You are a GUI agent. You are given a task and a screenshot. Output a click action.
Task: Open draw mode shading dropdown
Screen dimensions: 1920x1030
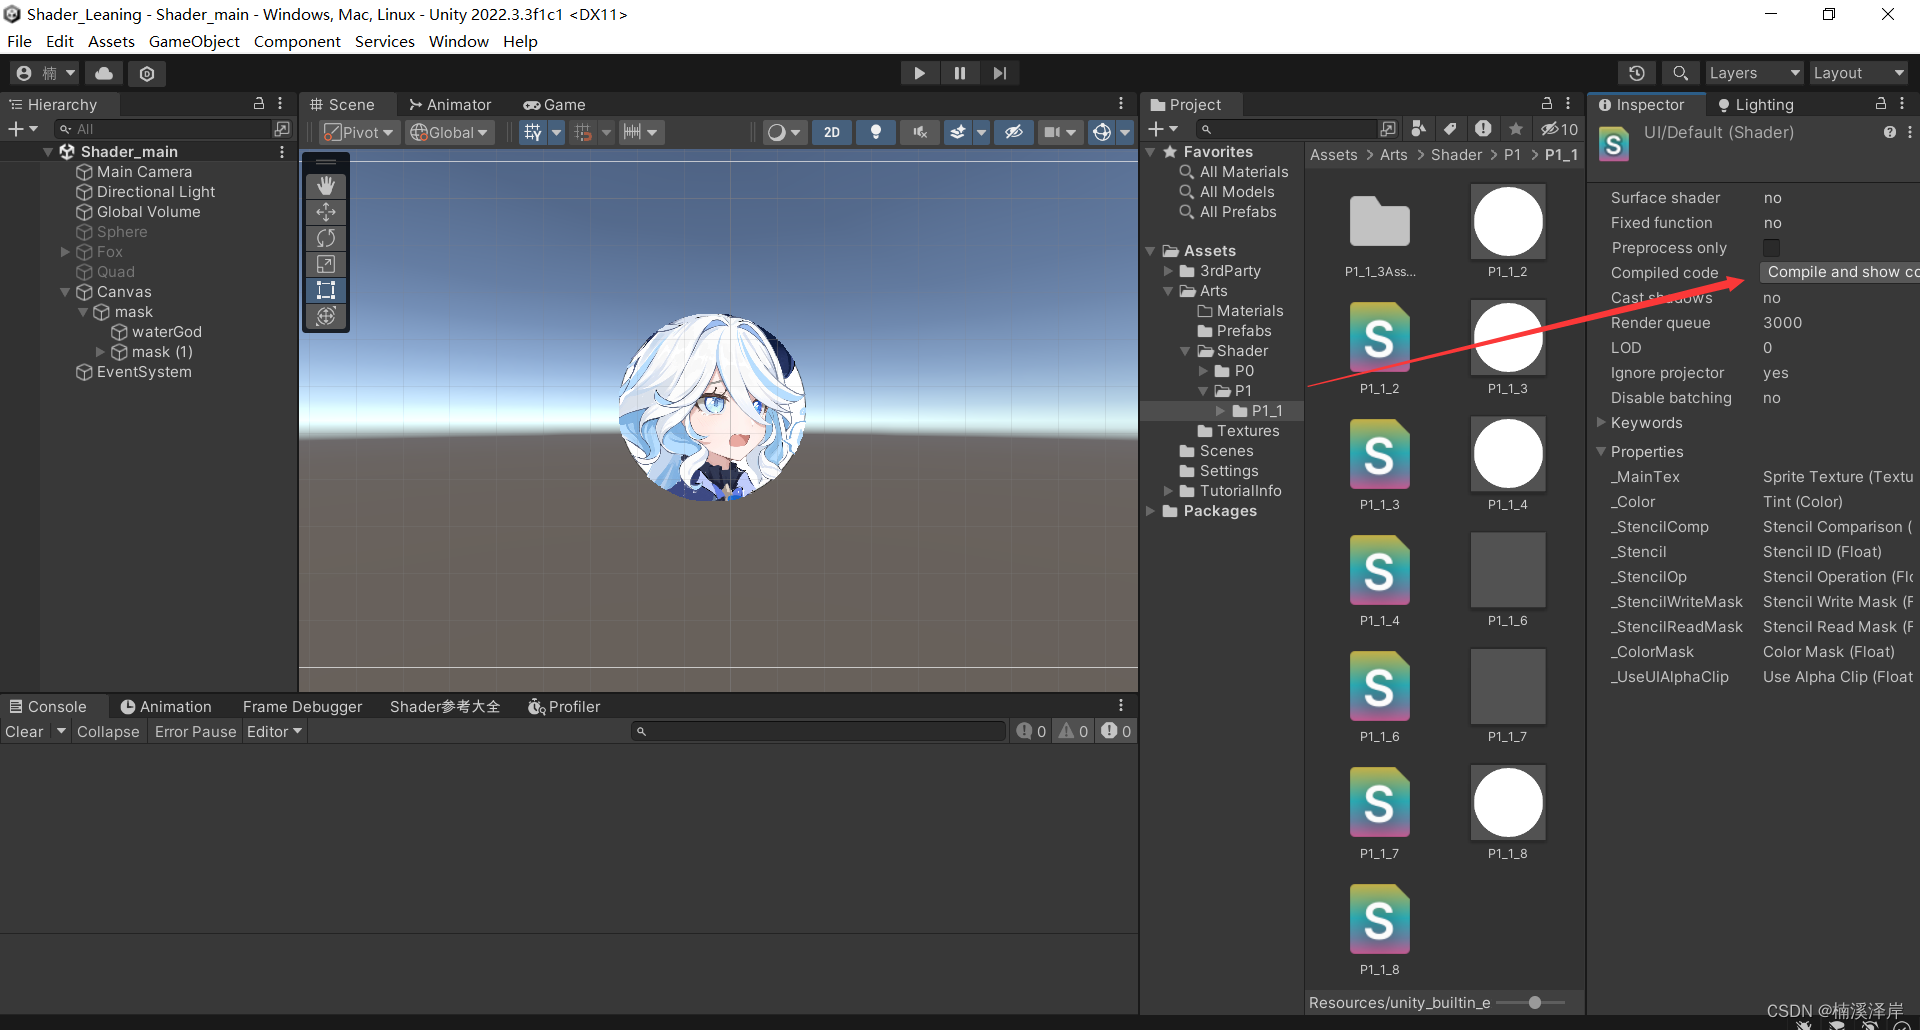(784, 132)
